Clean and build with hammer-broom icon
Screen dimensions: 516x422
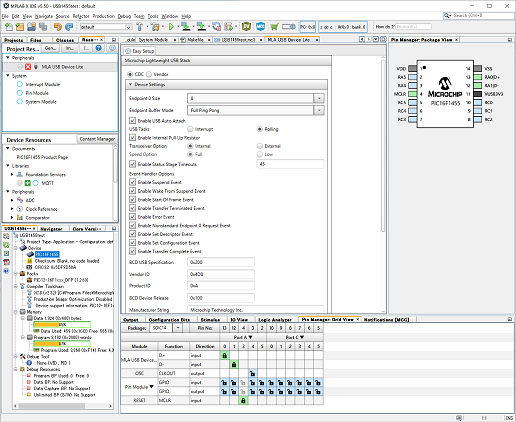155,27
